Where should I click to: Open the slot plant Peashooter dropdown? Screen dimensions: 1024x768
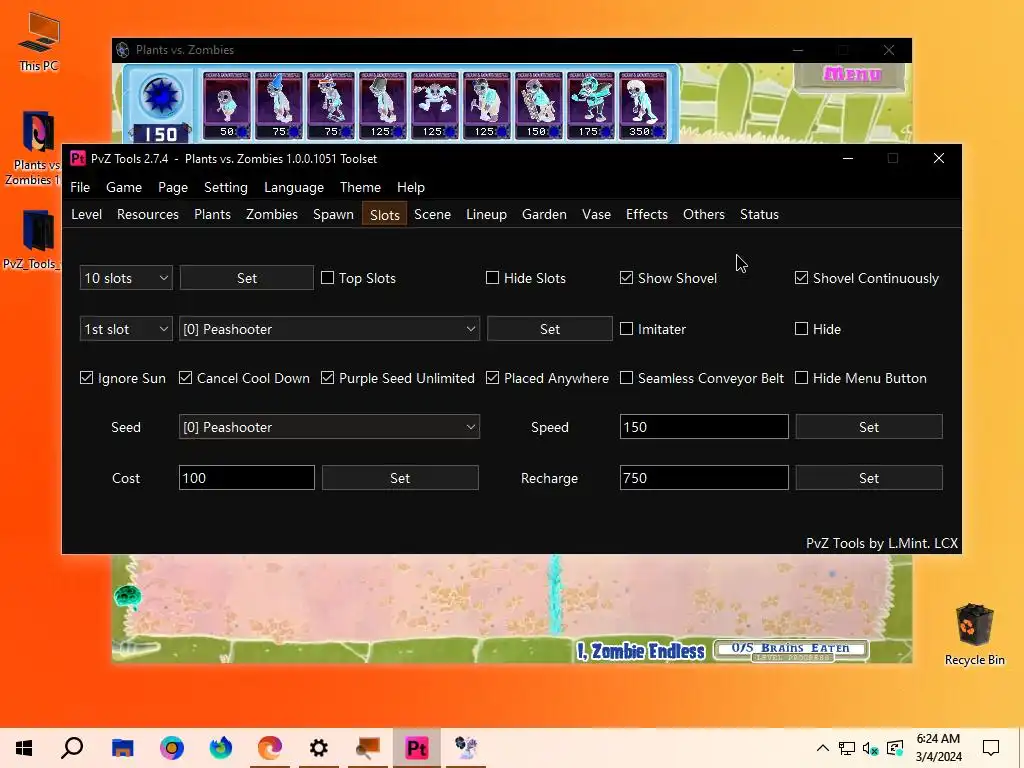pyautogui.click(x=329, y=328)
